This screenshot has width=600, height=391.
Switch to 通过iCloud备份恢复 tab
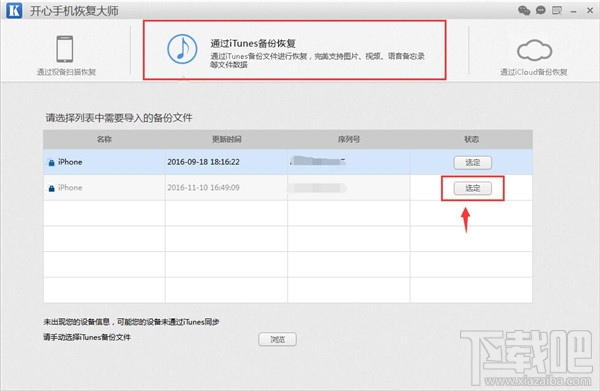coord(533,72)
